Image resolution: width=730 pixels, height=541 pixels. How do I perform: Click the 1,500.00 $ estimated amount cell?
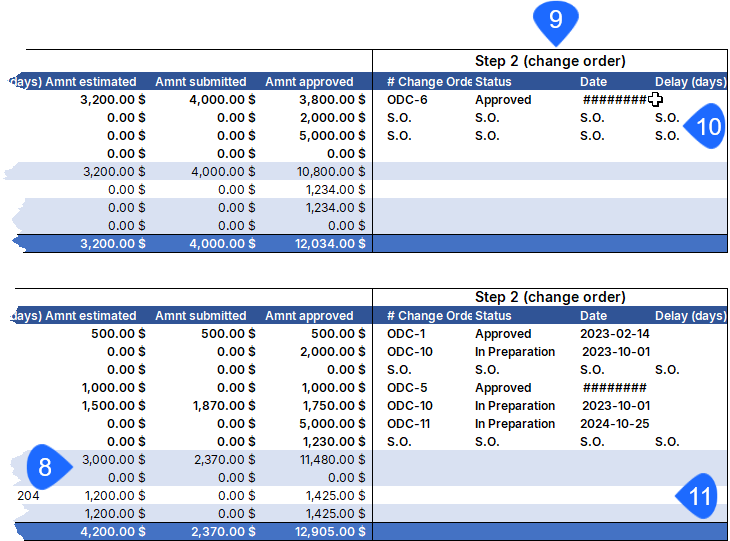114,406
